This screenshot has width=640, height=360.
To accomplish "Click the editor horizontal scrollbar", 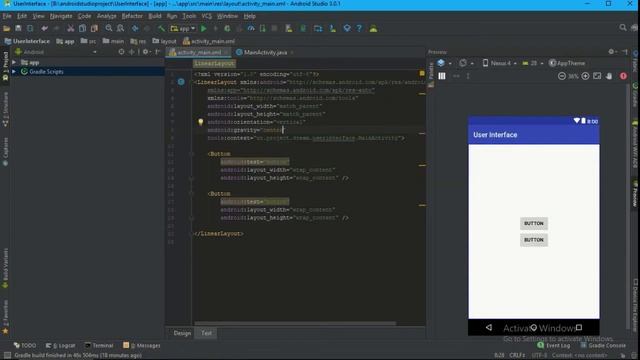I will (x=295, y=324).
